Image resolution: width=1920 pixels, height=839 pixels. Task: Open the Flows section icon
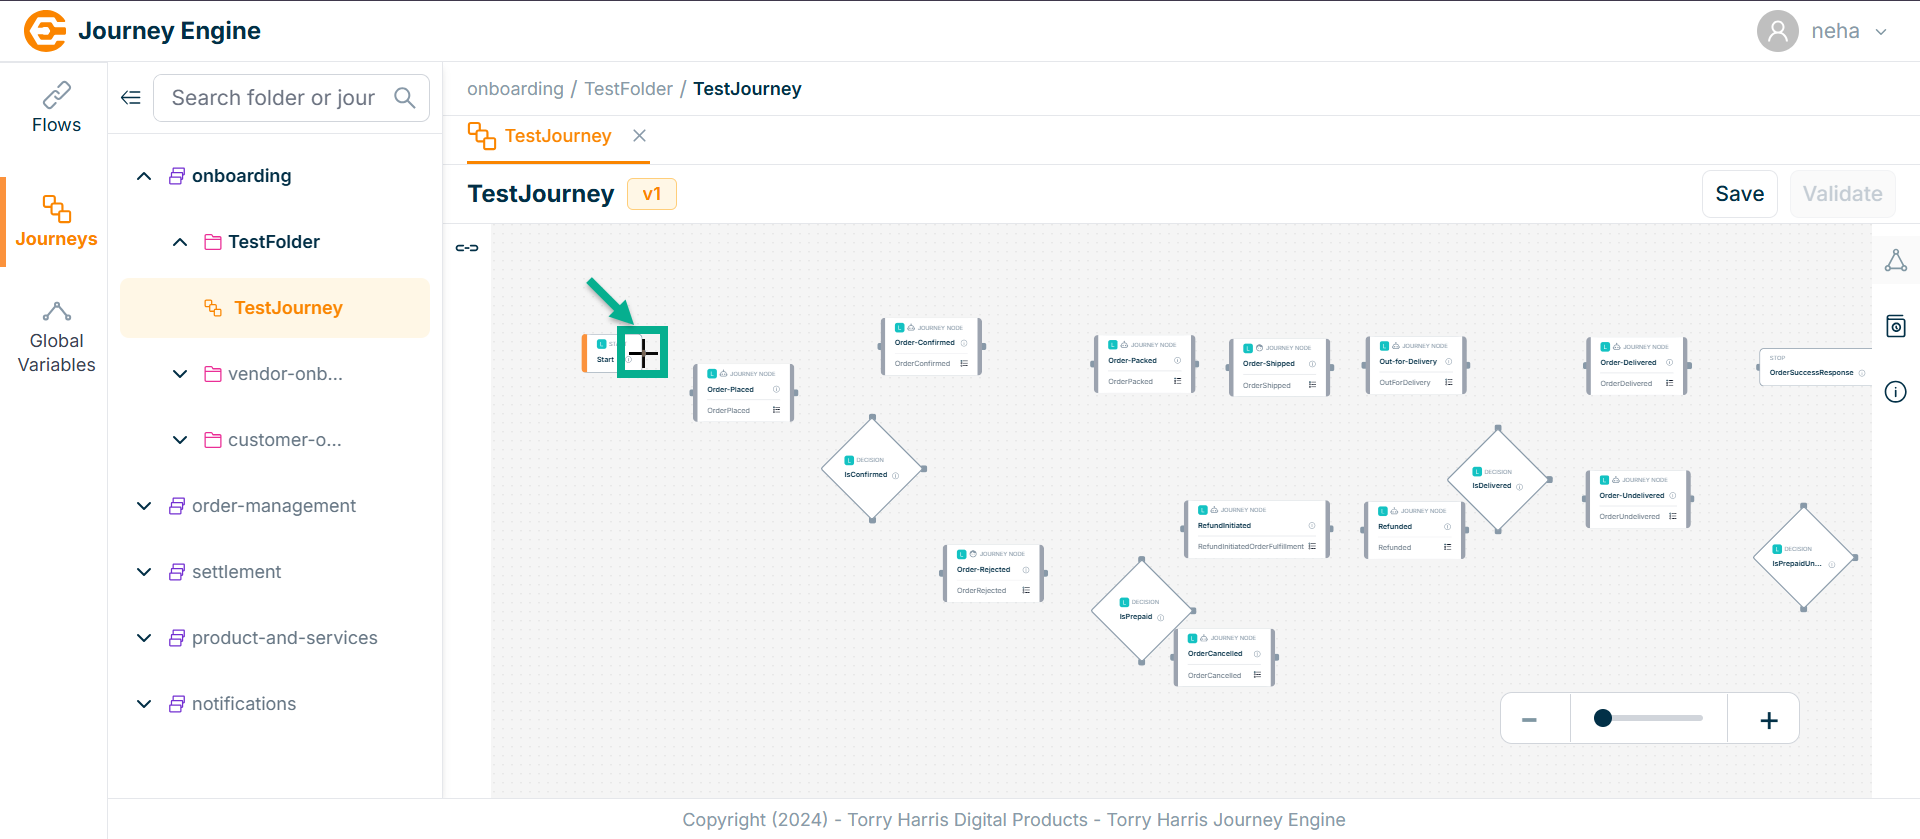tap(56, 96)
